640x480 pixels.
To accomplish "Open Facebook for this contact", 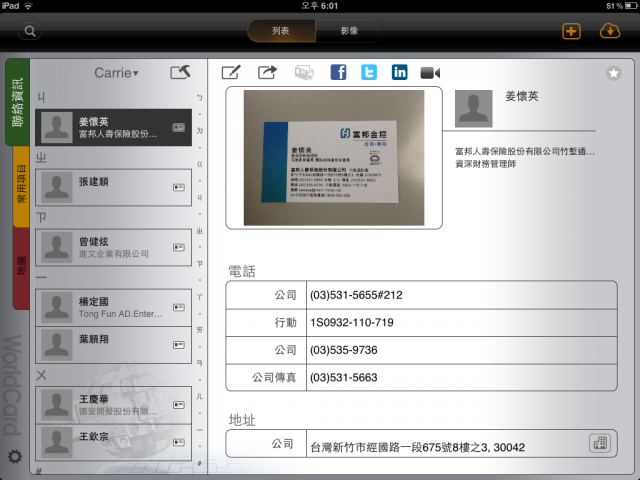I will point(338,73).
